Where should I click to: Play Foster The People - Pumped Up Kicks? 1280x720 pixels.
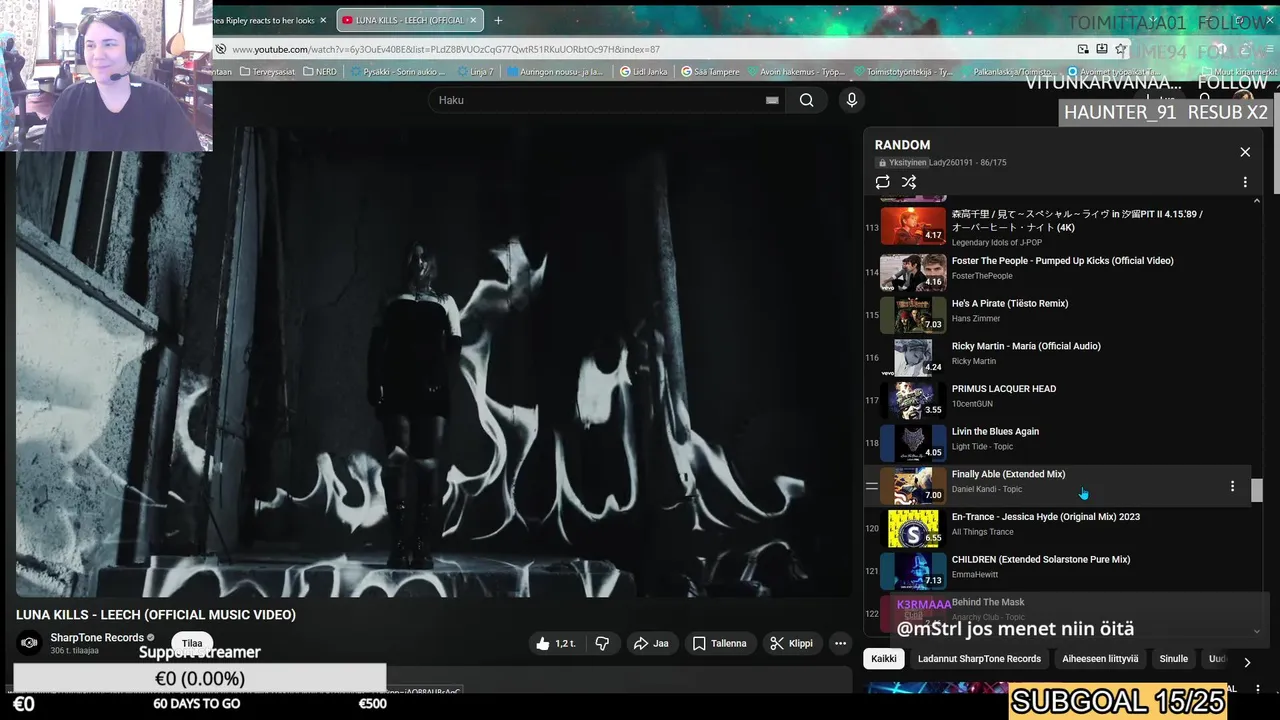[x=1062, y=261]
